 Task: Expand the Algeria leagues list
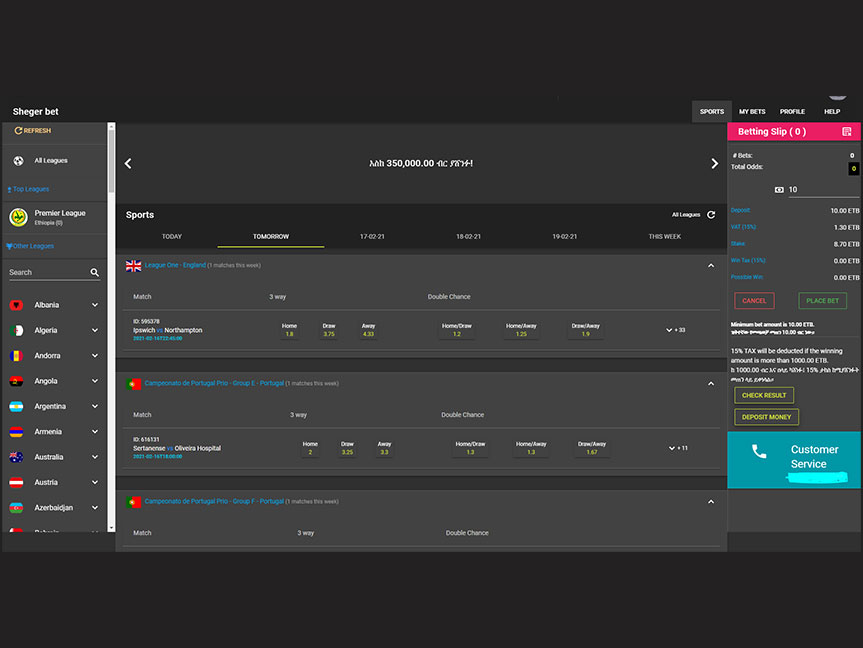click(x=95, y=330)
